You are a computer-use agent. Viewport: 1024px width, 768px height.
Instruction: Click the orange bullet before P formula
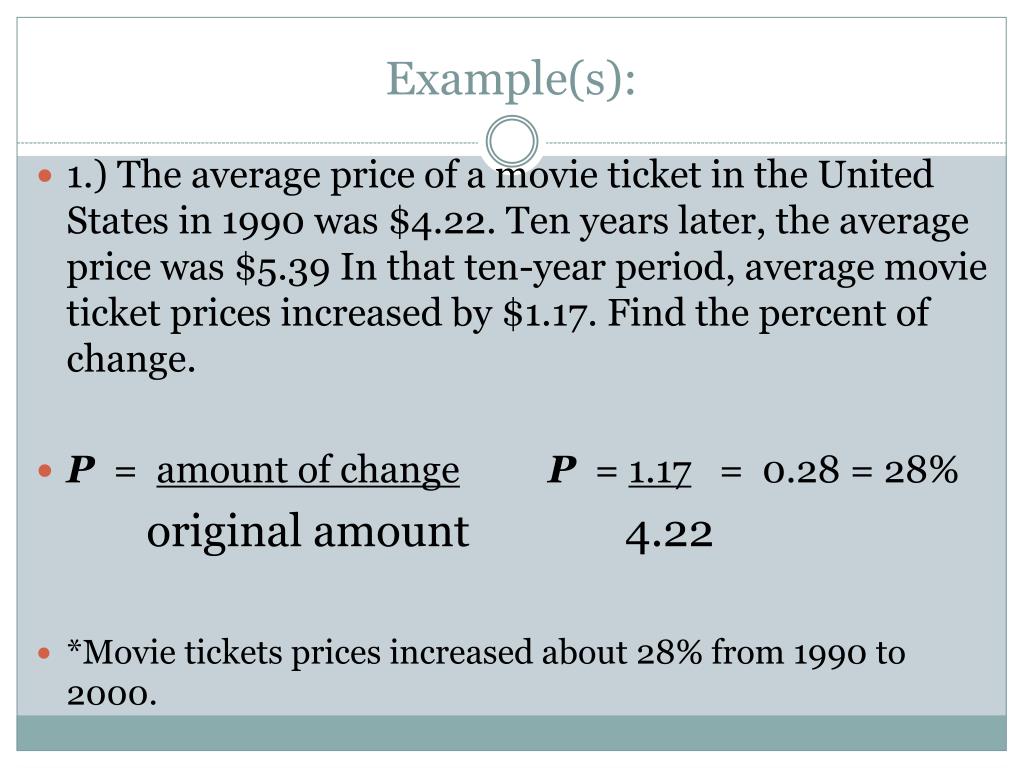[x=44, y=470]
